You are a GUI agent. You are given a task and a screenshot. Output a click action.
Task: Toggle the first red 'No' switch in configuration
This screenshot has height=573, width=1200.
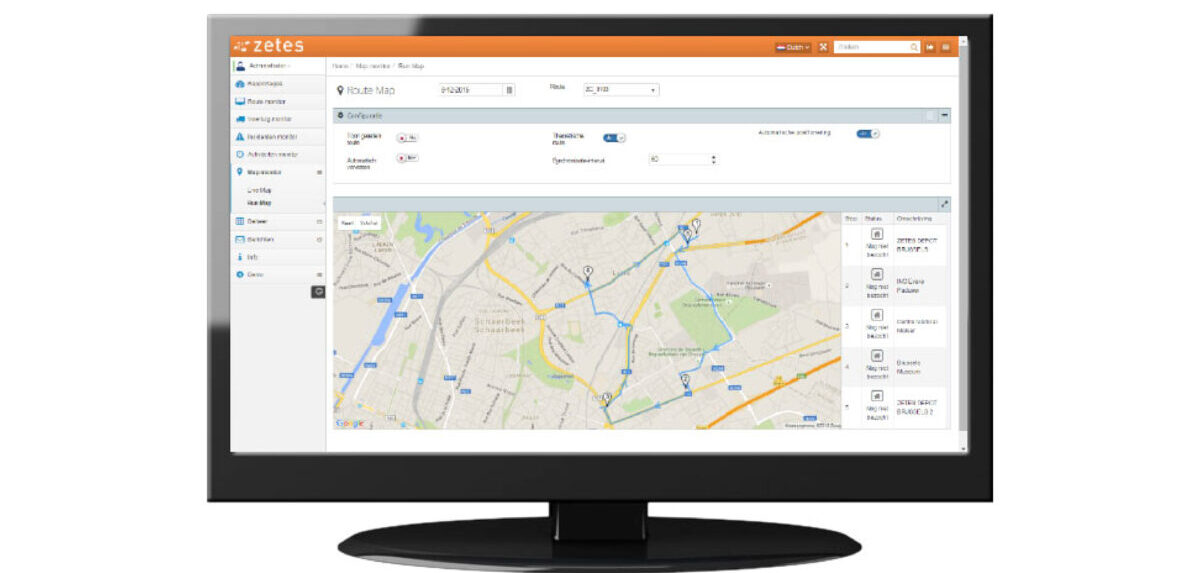pos(408,138)
